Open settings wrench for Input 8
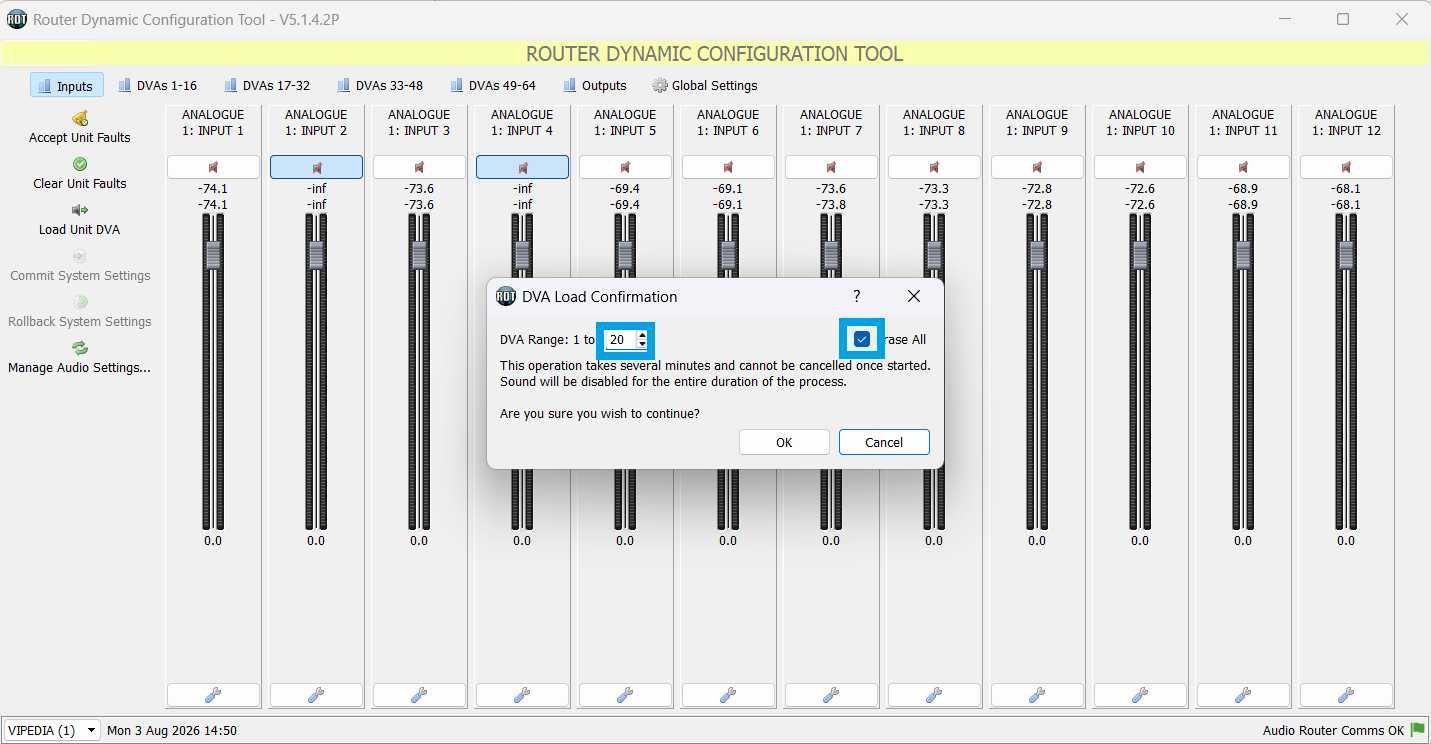 pyautogui.click(x=934, y=695)
